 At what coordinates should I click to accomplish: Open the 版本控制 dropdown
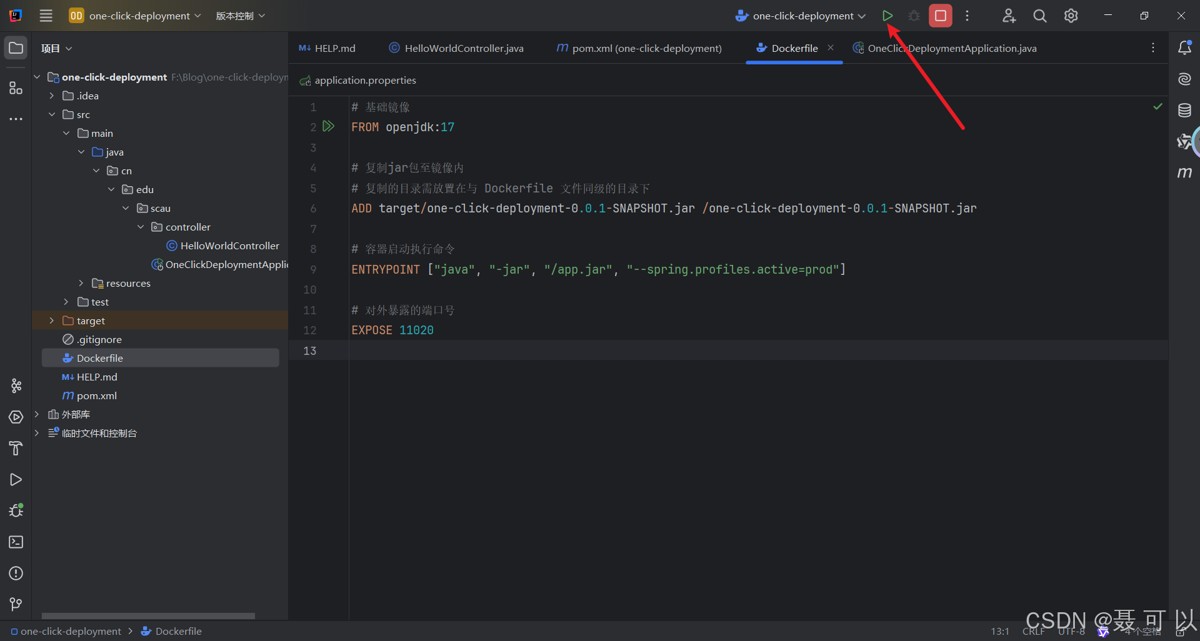pyautogui.click(x=240, y=16)
